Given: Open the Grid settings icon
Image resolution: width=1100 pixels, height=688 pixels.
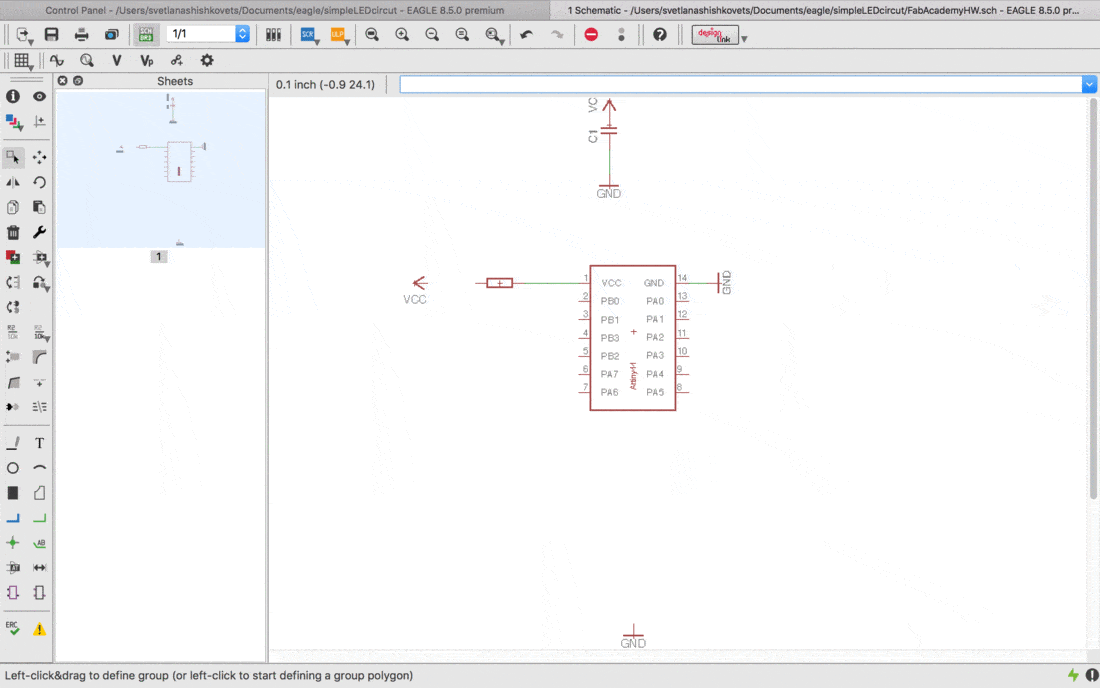Looking at the screenshot, I should tap(22, 61).
